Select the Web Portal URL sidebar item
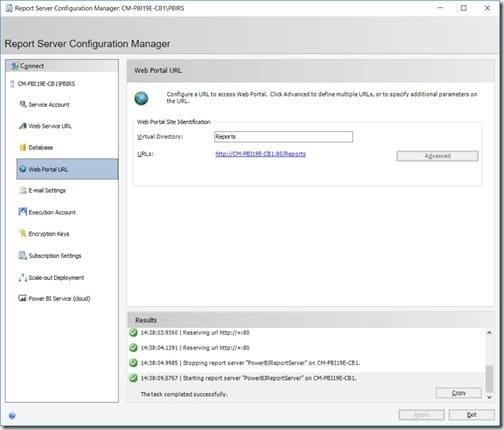 tap(67, 169)
